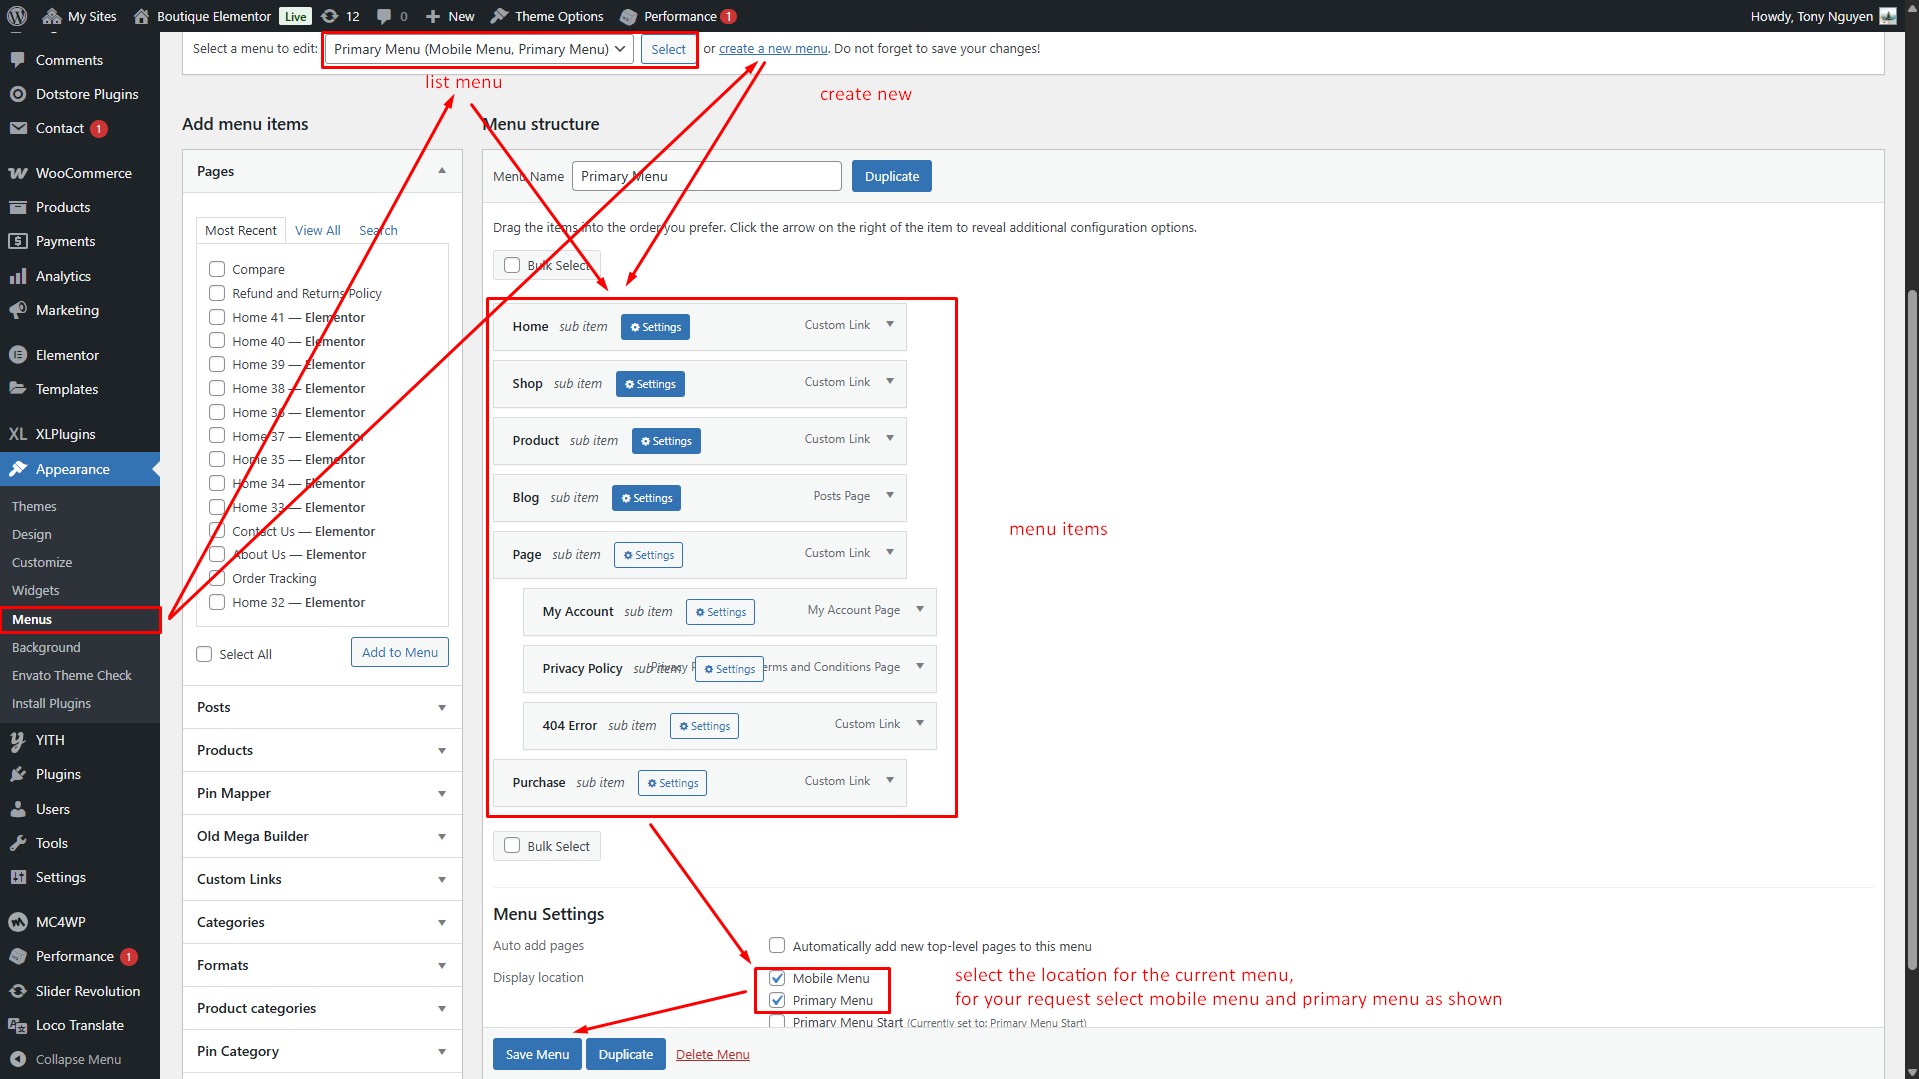This screenshot has height=1079, width=1919.
Task: Click Duplicate button beside Menu Name
Action: coord(892,176)
